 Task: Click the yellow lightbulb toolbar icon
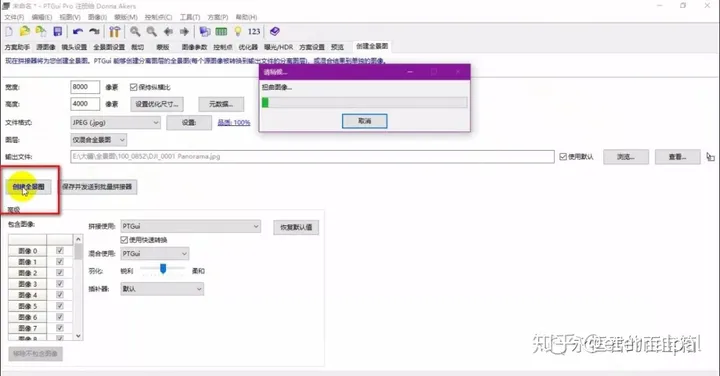click(237, 31)
